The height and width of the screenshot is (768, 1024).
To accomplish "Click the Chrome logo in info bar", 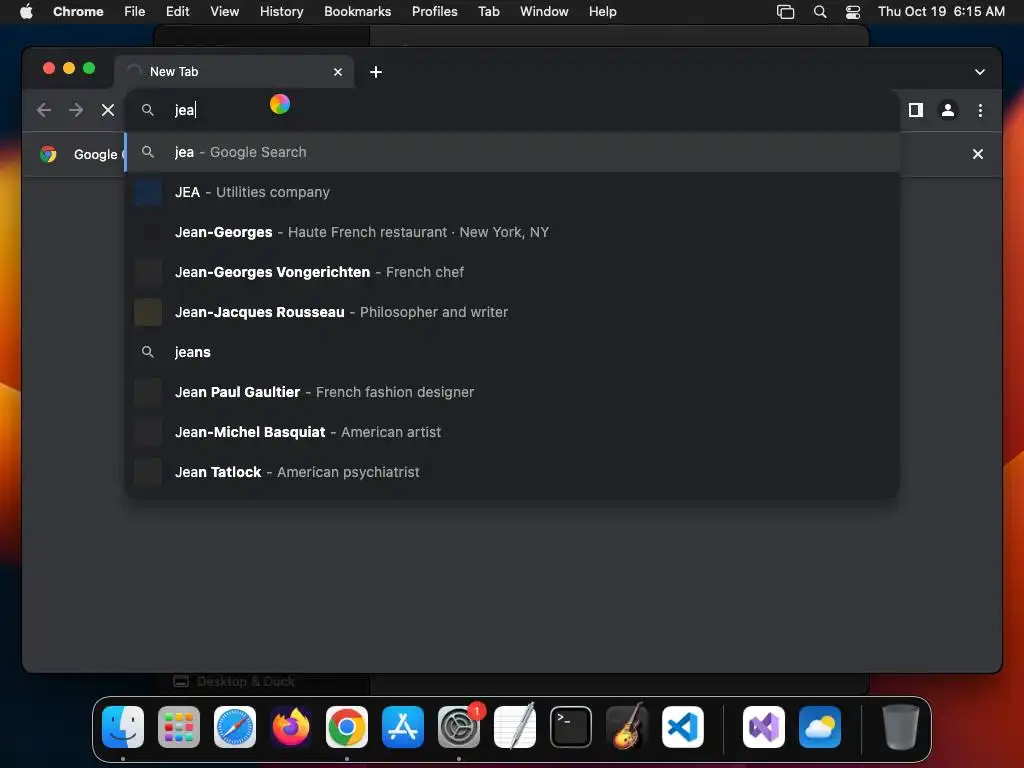I will pos(48,154).
